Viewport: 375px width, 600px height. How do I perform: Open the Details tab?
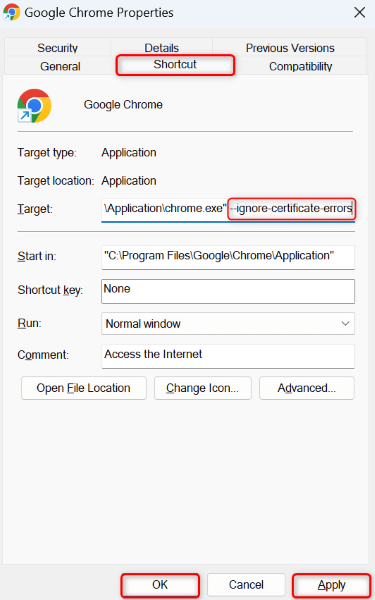coord(161,48)
